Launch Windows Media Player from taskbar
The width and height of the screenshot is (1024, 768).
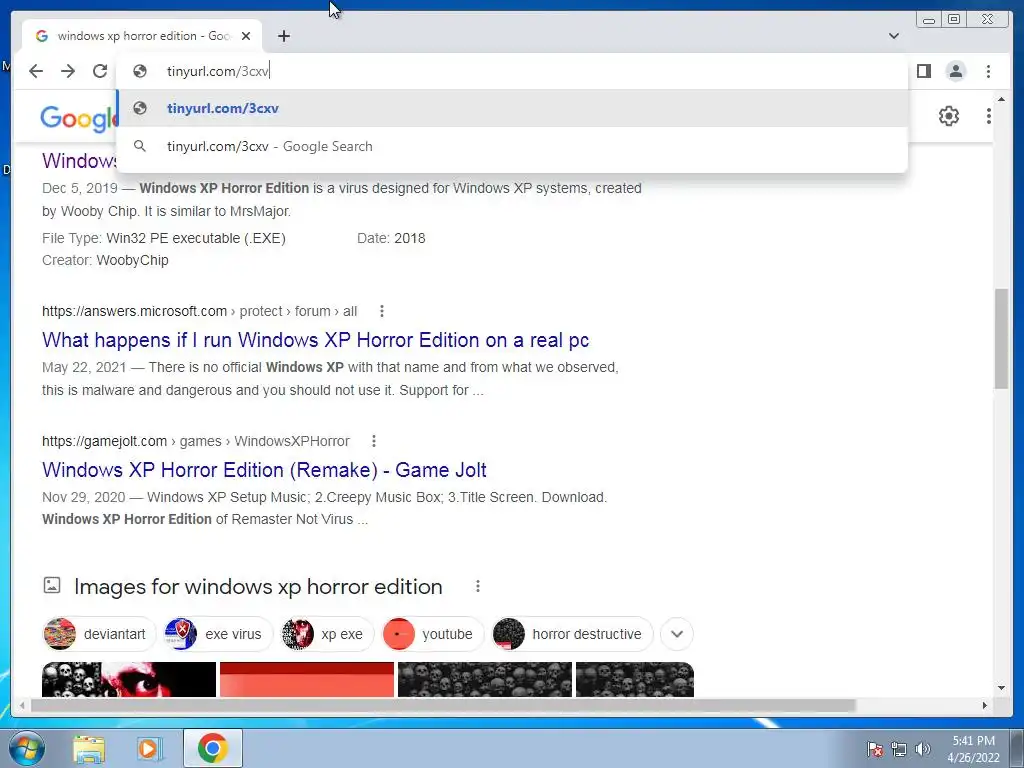click(x=150, y=749)
